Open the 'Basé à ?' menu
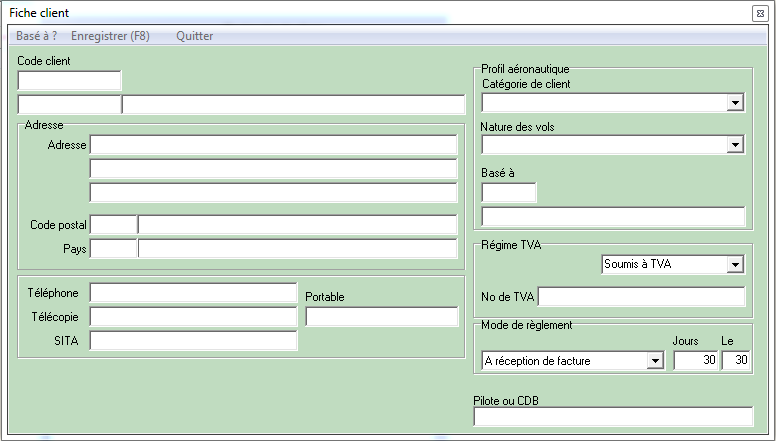 click(x=36, y=36)
